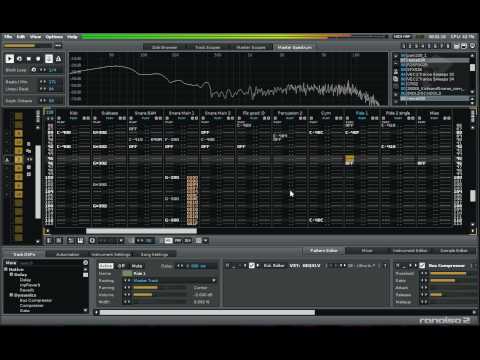Click the track name color swatch

tap(127, 274)
